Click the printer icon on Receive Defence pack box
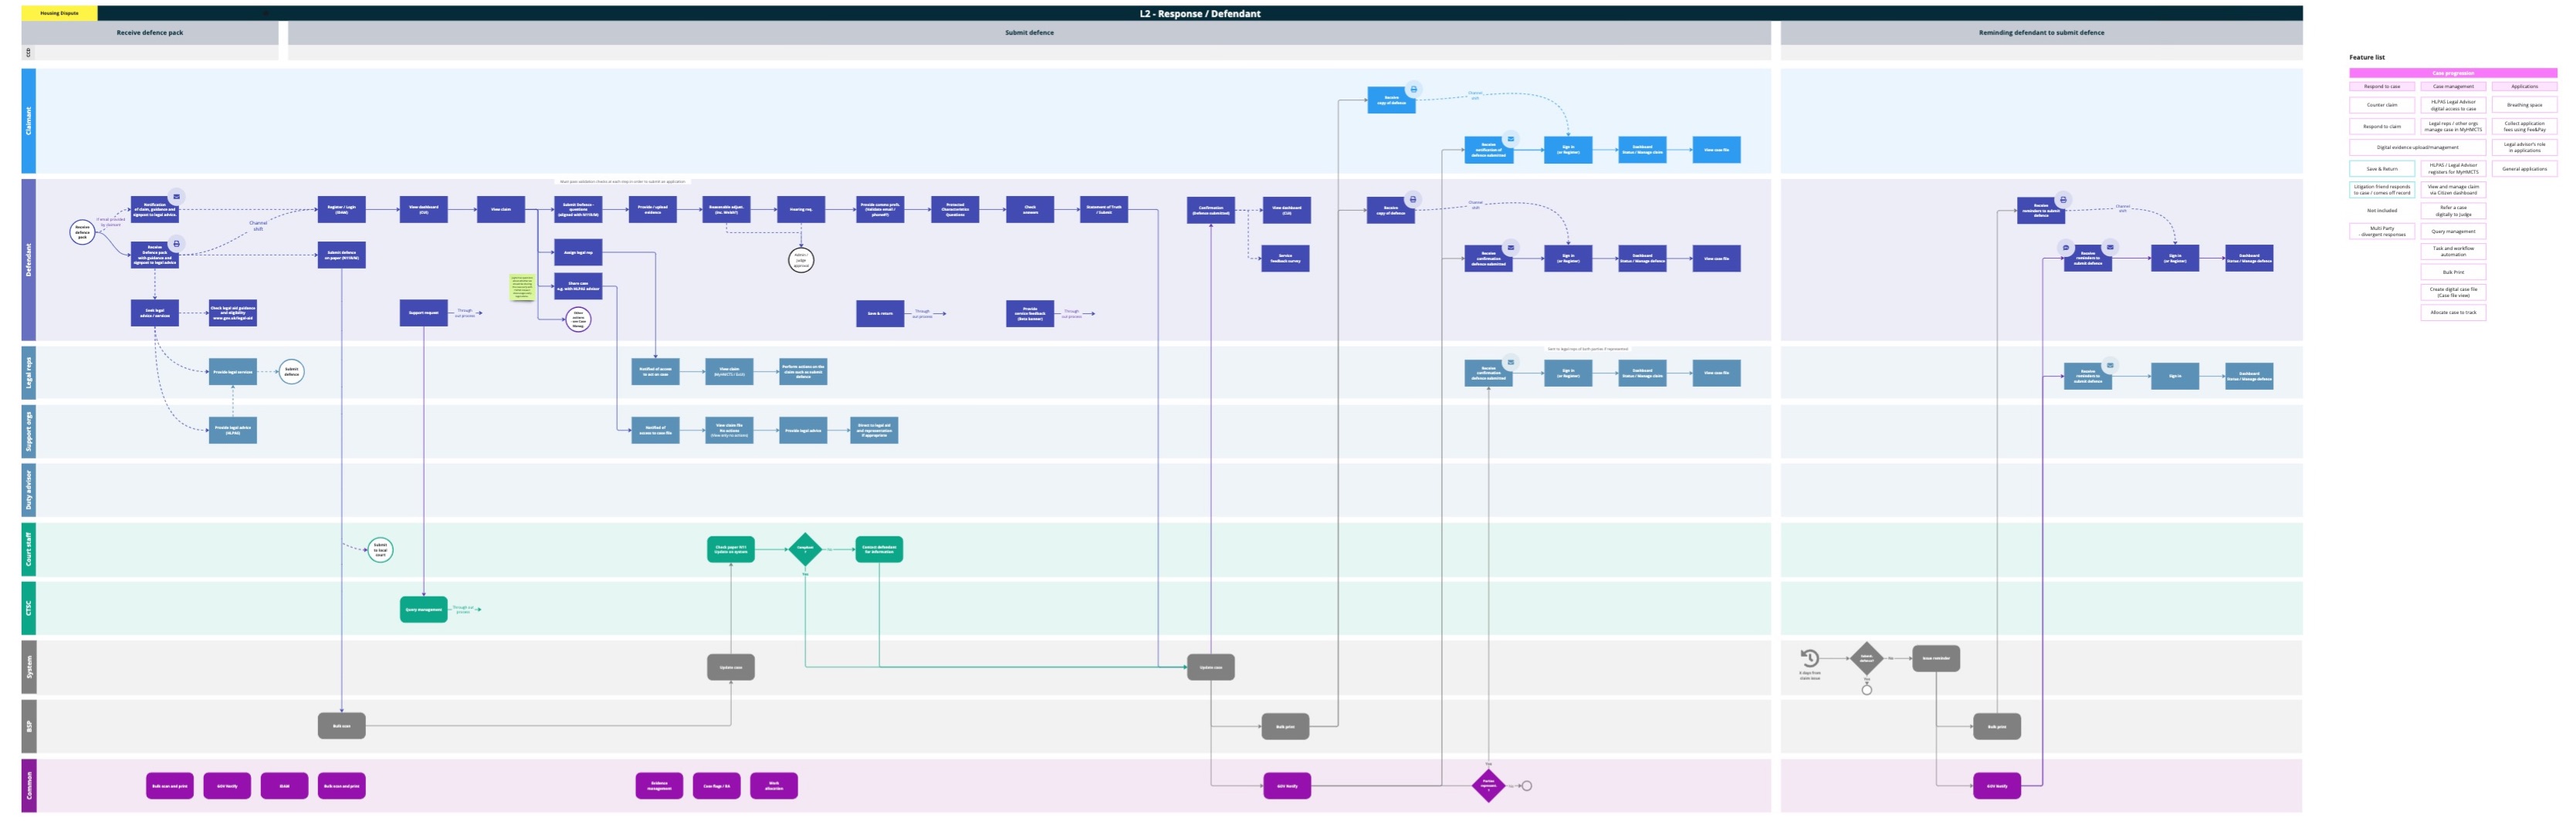2576x835 pixels. pyautogui.click(x=176, y=243)
